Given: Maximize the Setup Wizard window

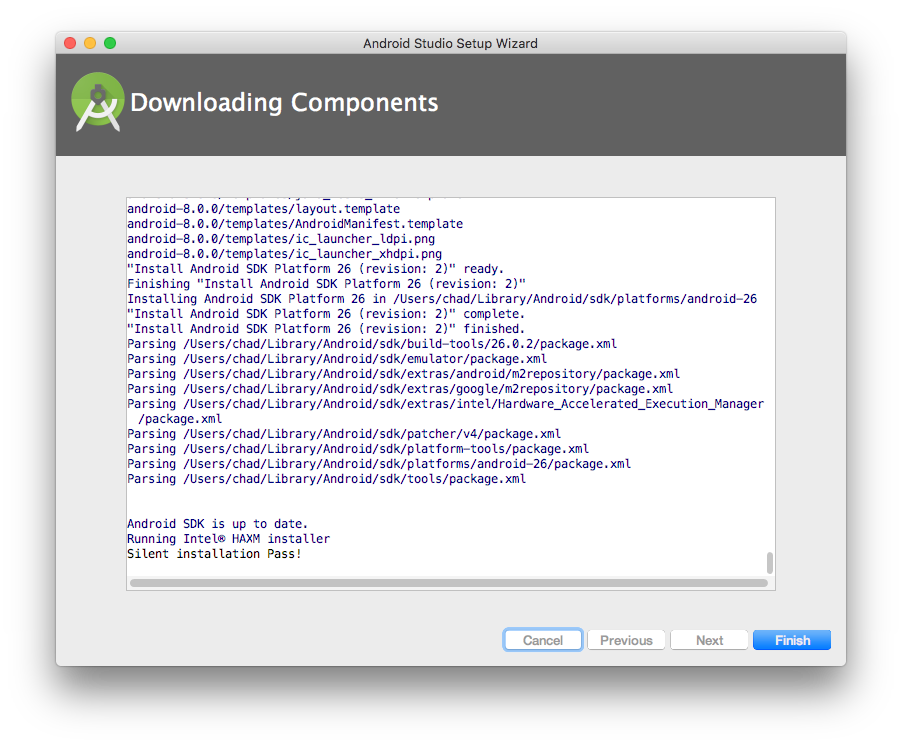Looking at the screenshot, I should point(110,43).
